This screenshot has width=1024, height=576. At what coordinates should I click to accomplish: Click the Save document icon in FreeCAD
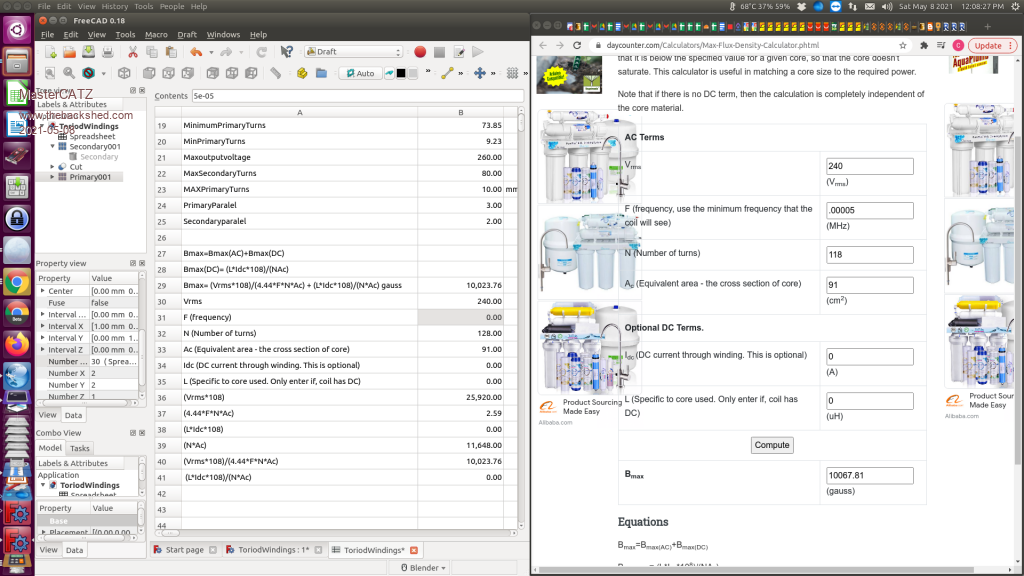tap(90, 52)
